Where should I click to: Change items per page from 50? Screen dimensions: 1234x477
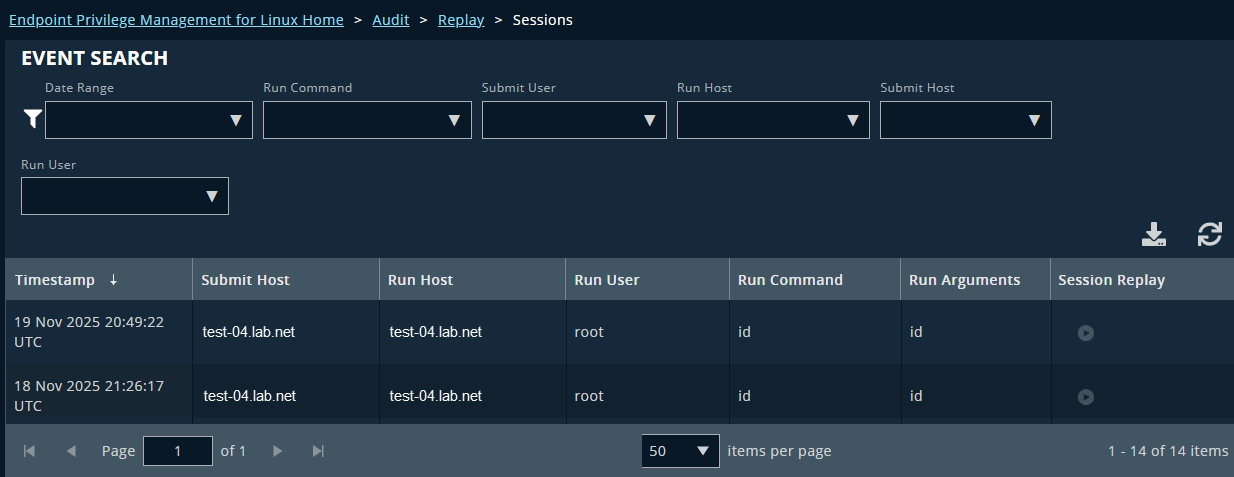click(680, 451)
